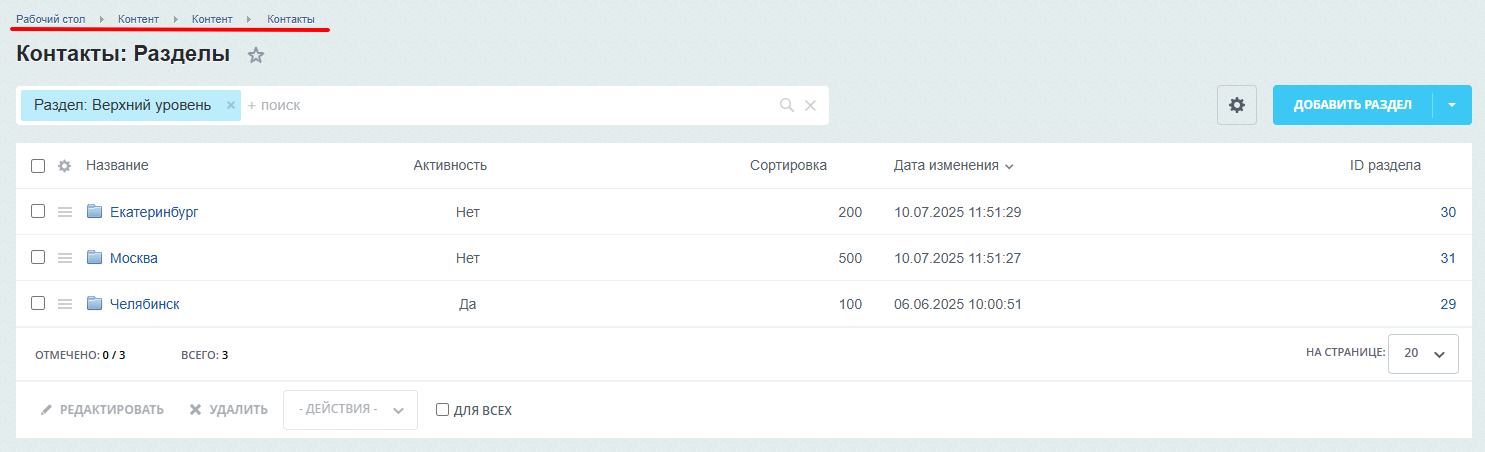Open row menu for Москва
The width and height of the screenshot is (1485, 452).
(x=65, y=258)
